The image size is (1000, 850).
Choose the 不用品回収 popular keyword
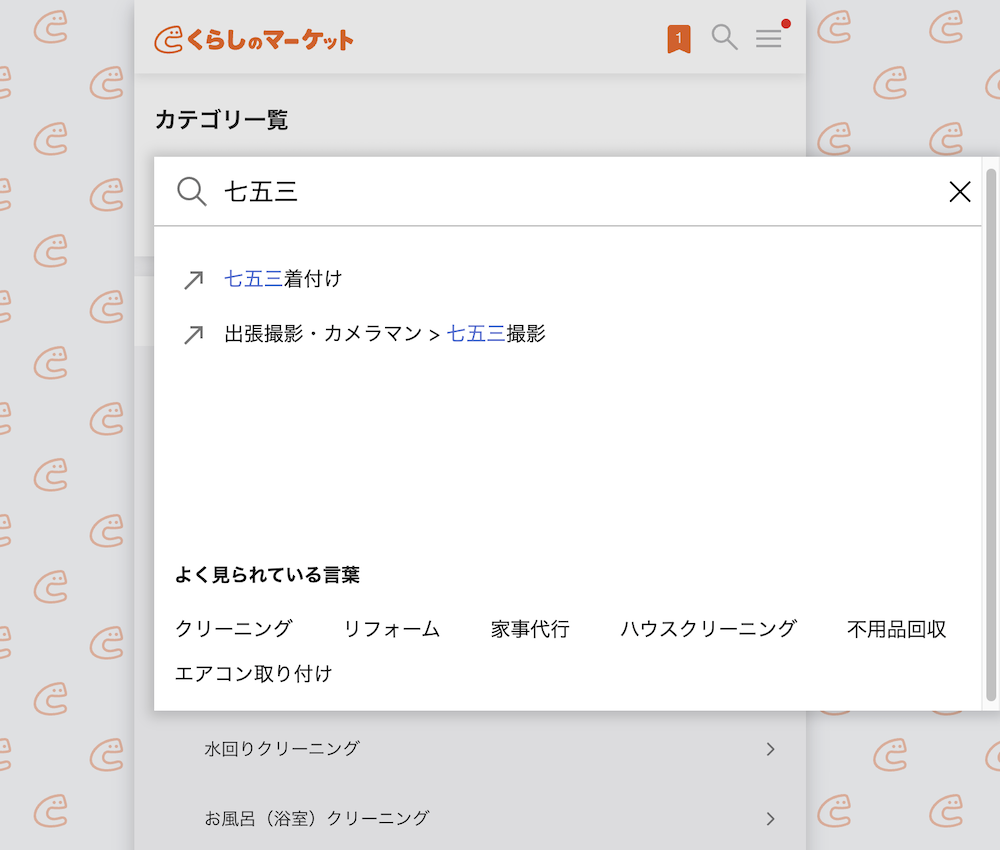coord(896,629)
